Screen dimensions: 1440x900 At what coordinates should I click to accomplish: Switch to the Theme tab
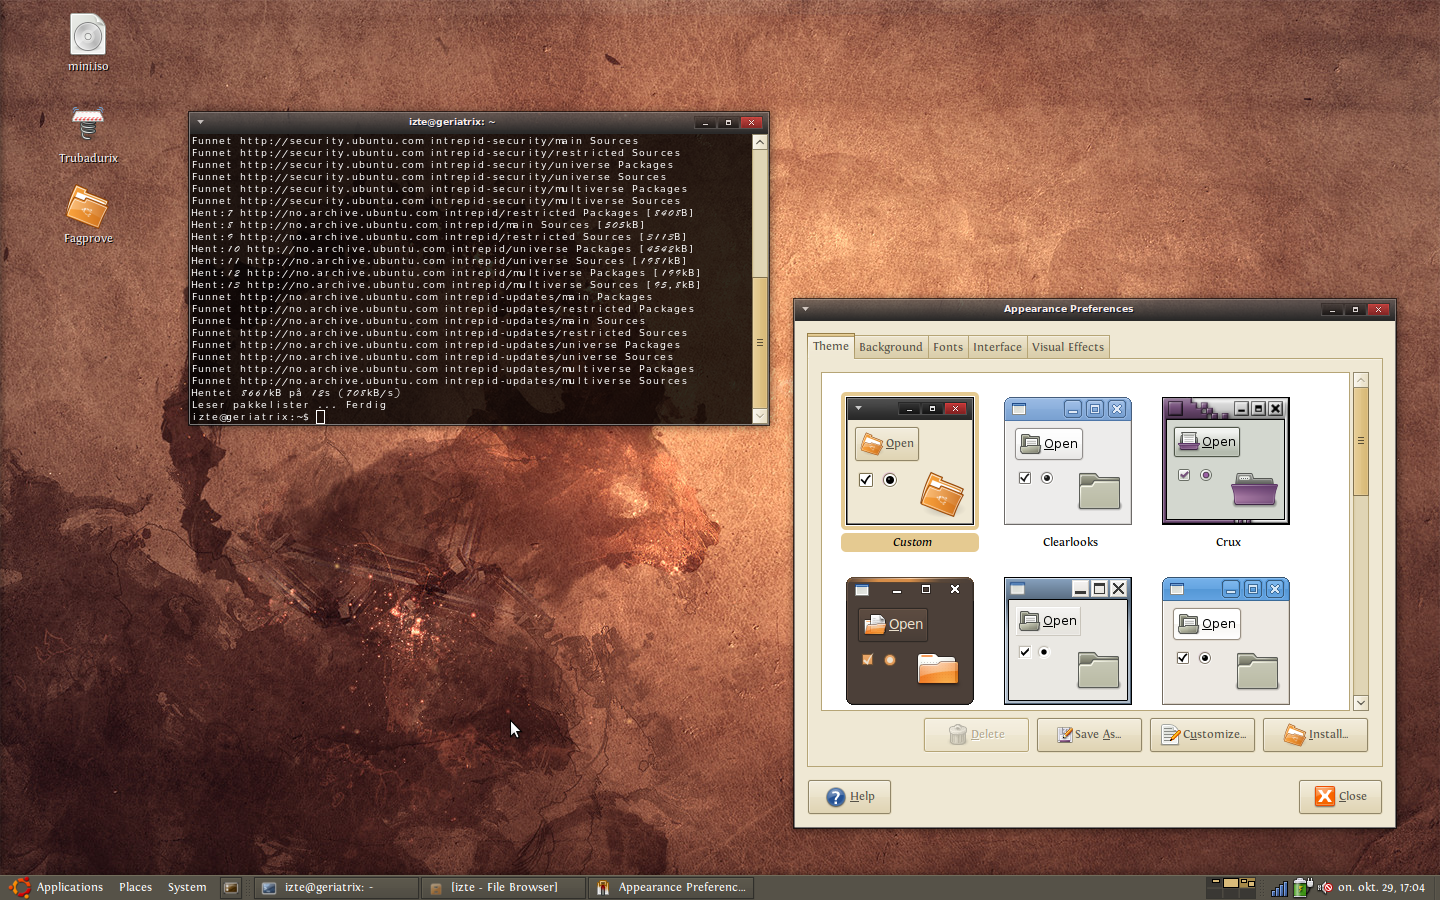[831, 346]
